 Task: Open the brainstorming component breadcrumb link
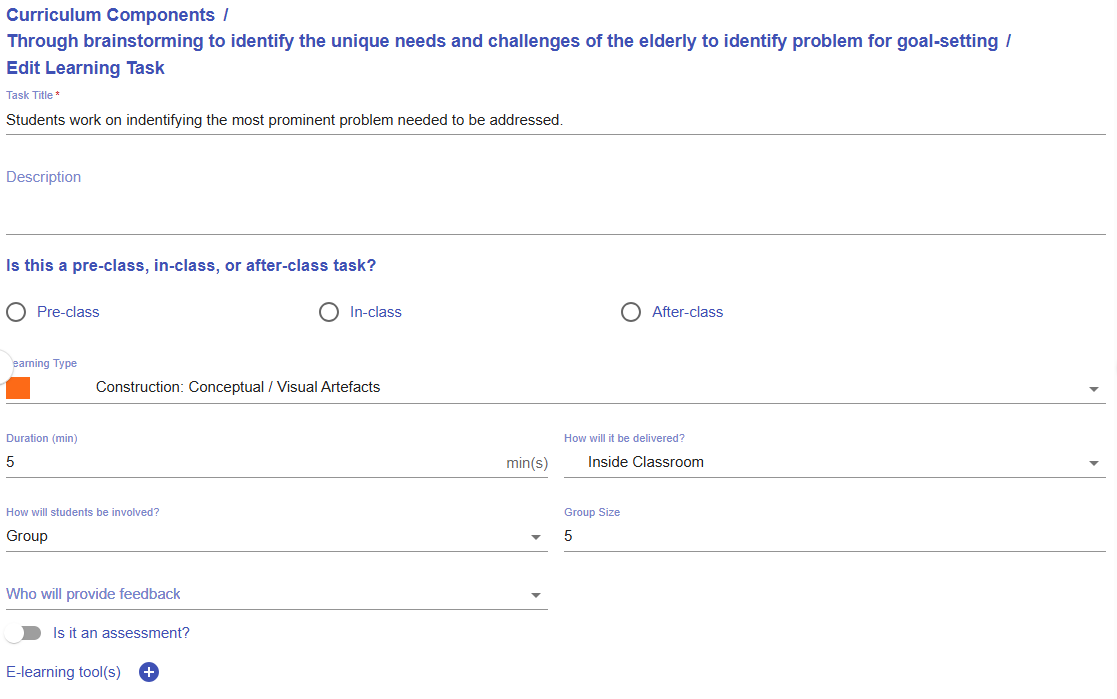[502, 41]
